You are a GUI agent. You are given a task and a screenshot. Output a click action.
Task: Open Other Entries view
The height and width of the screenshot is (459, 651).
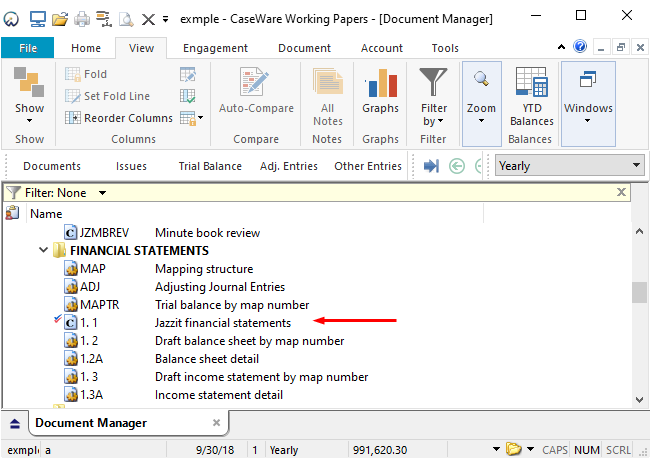pos(368,166)
